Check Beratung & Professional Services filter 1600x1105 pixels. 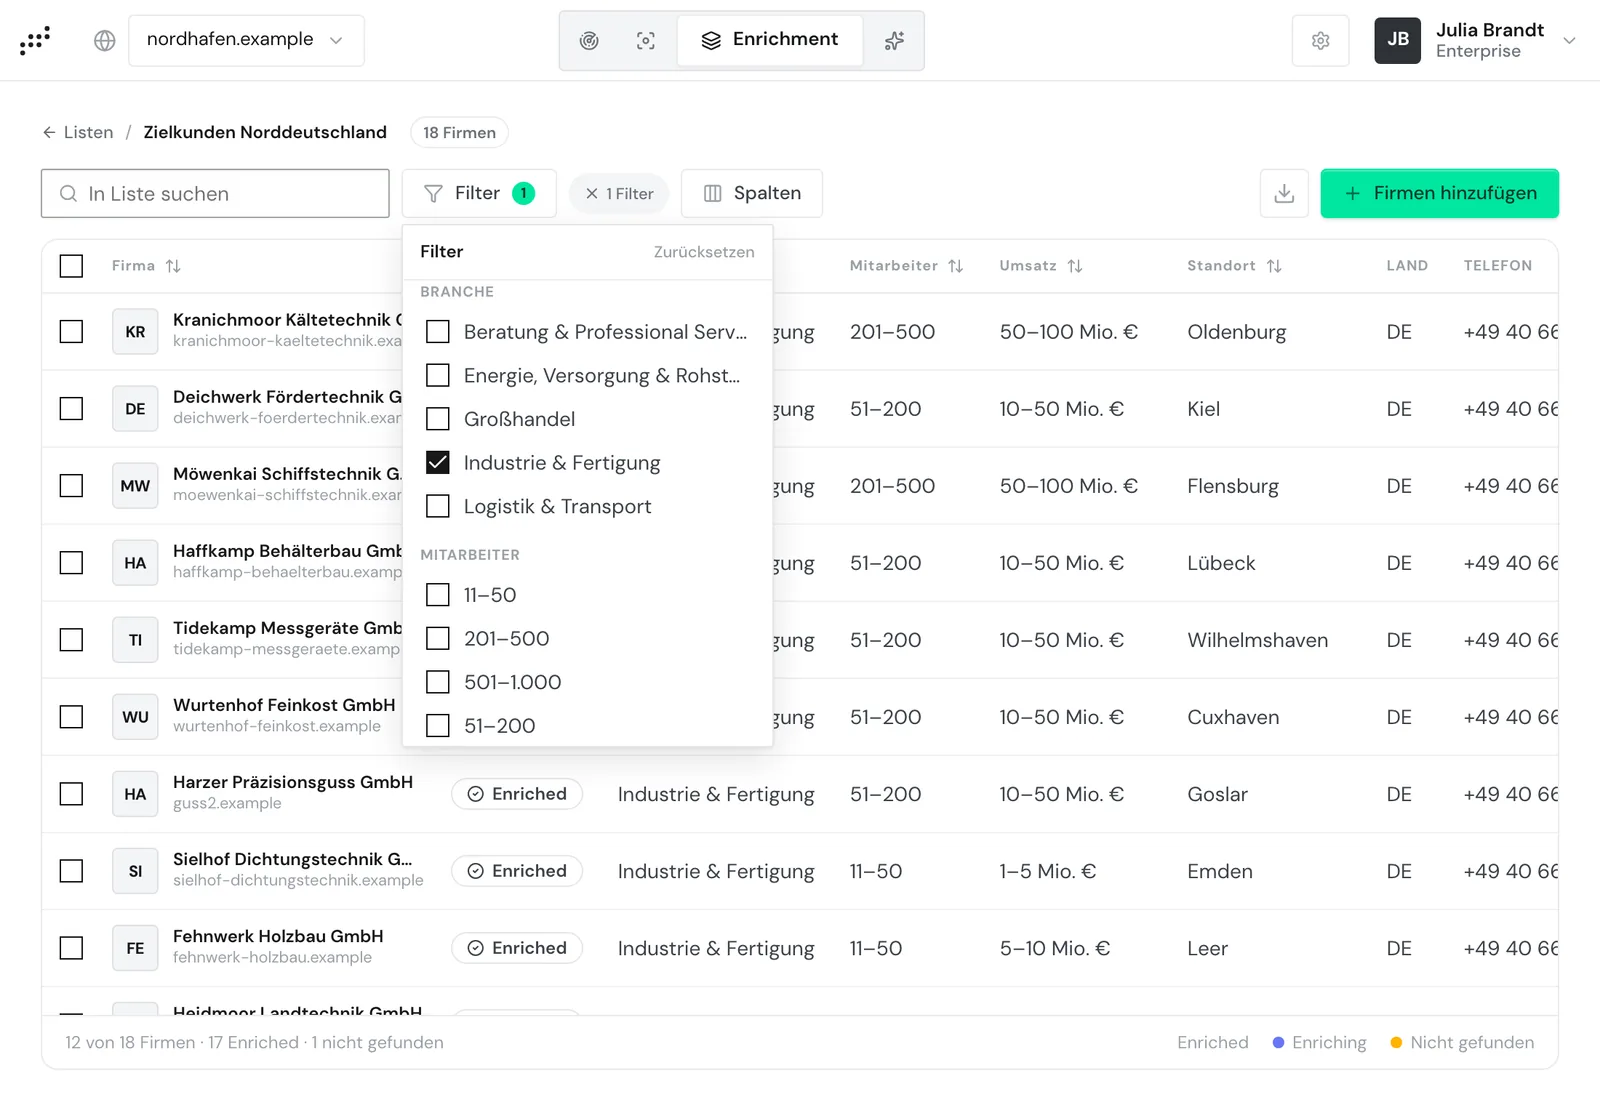(438, 332)
